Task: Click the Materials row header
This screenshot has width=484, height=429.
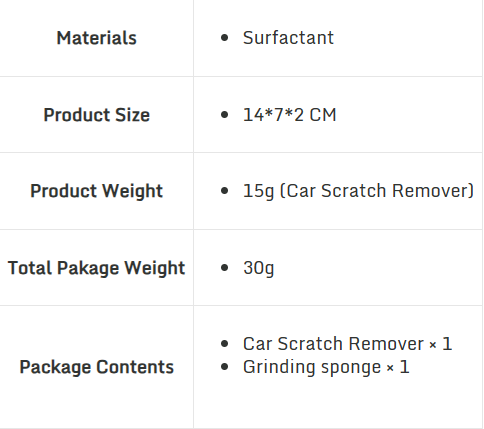Action: (96, 38)
